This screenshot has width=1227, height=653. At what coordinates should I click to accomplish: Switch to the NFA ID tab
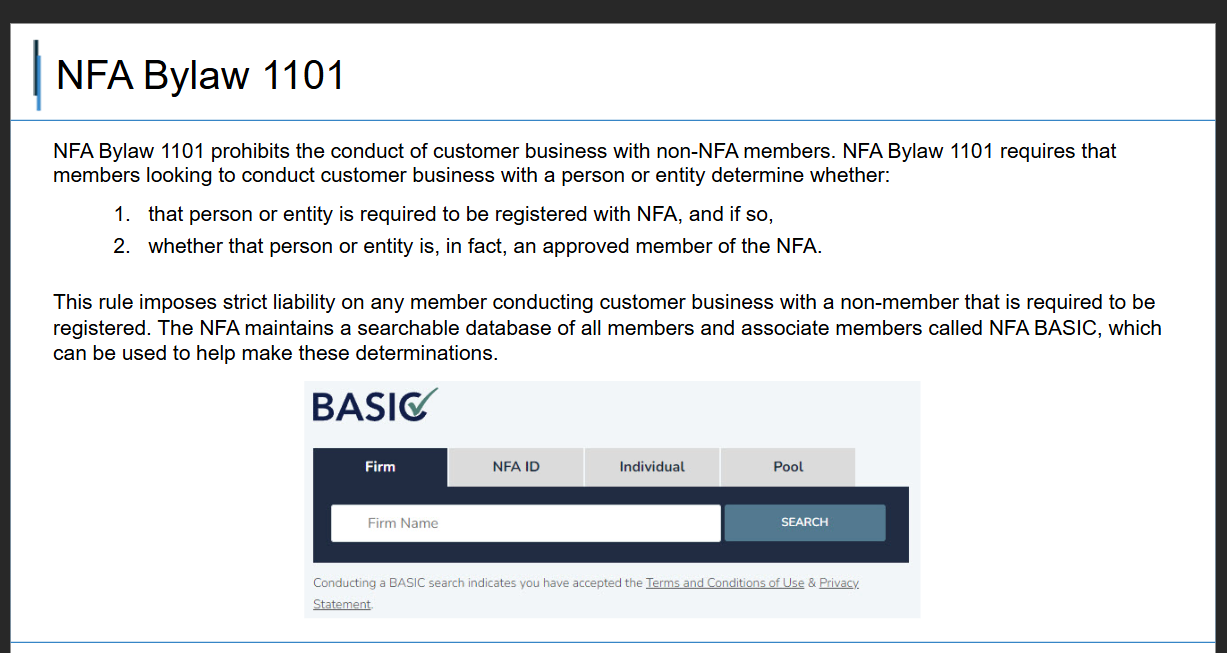(x=516, y=467)
